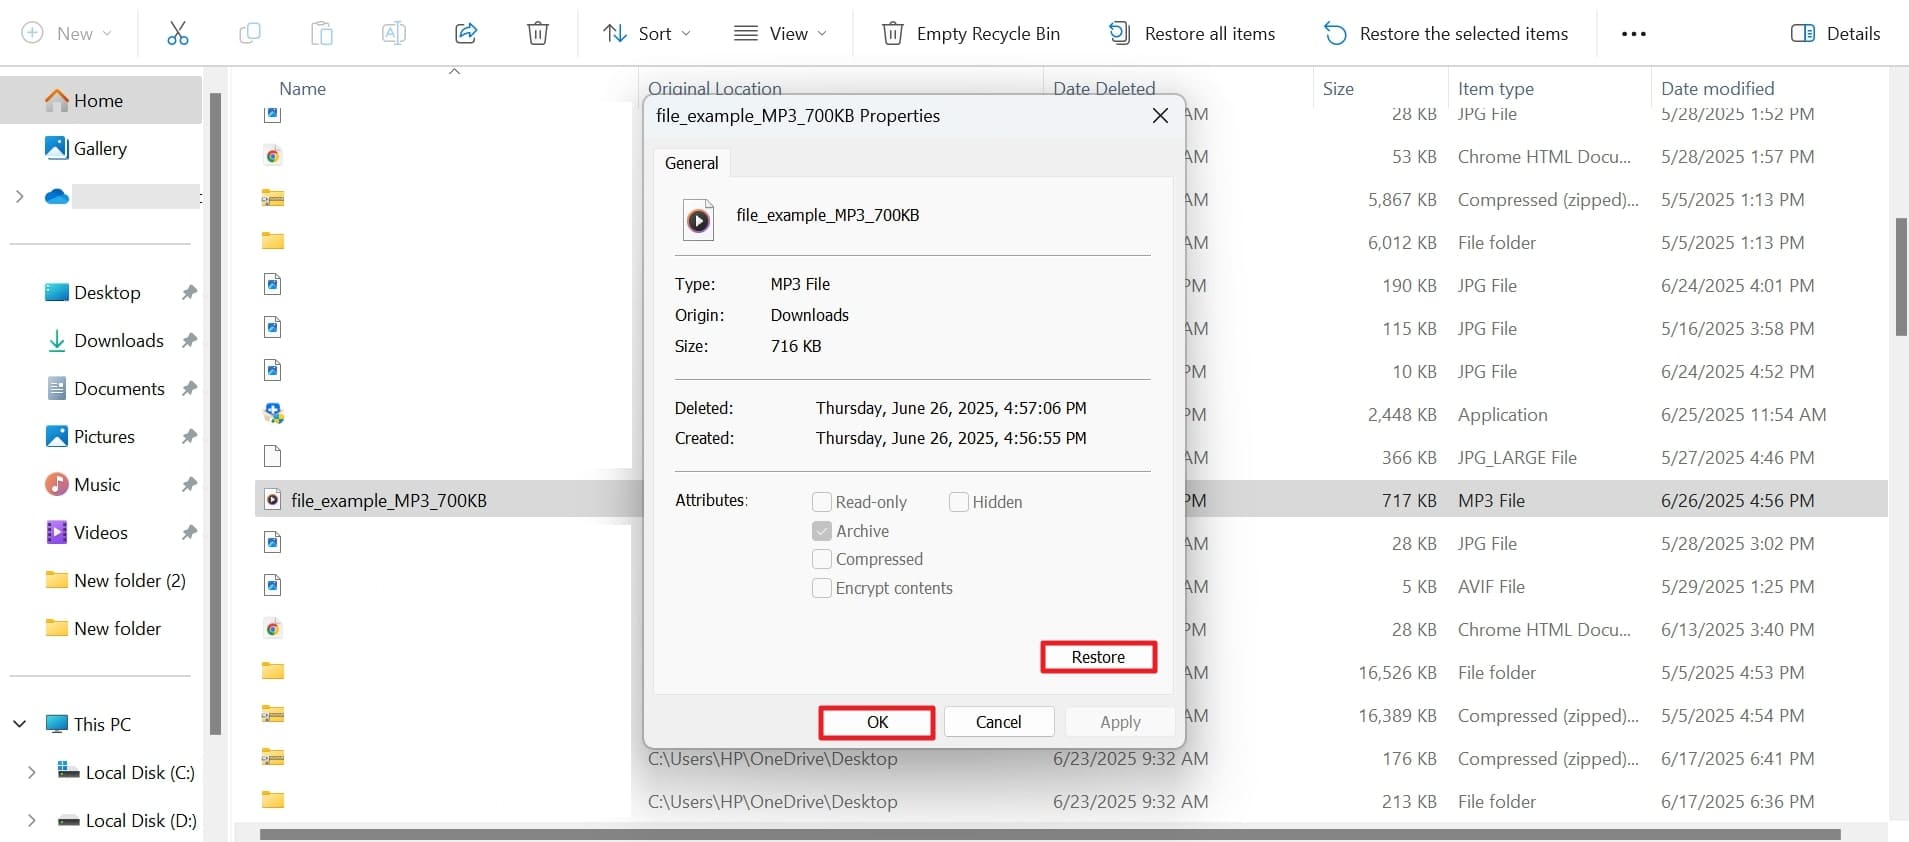This screenshot has width=1909, height=842.
Task: Check the Hidden attribute checkbox
Action: (958, 502)
